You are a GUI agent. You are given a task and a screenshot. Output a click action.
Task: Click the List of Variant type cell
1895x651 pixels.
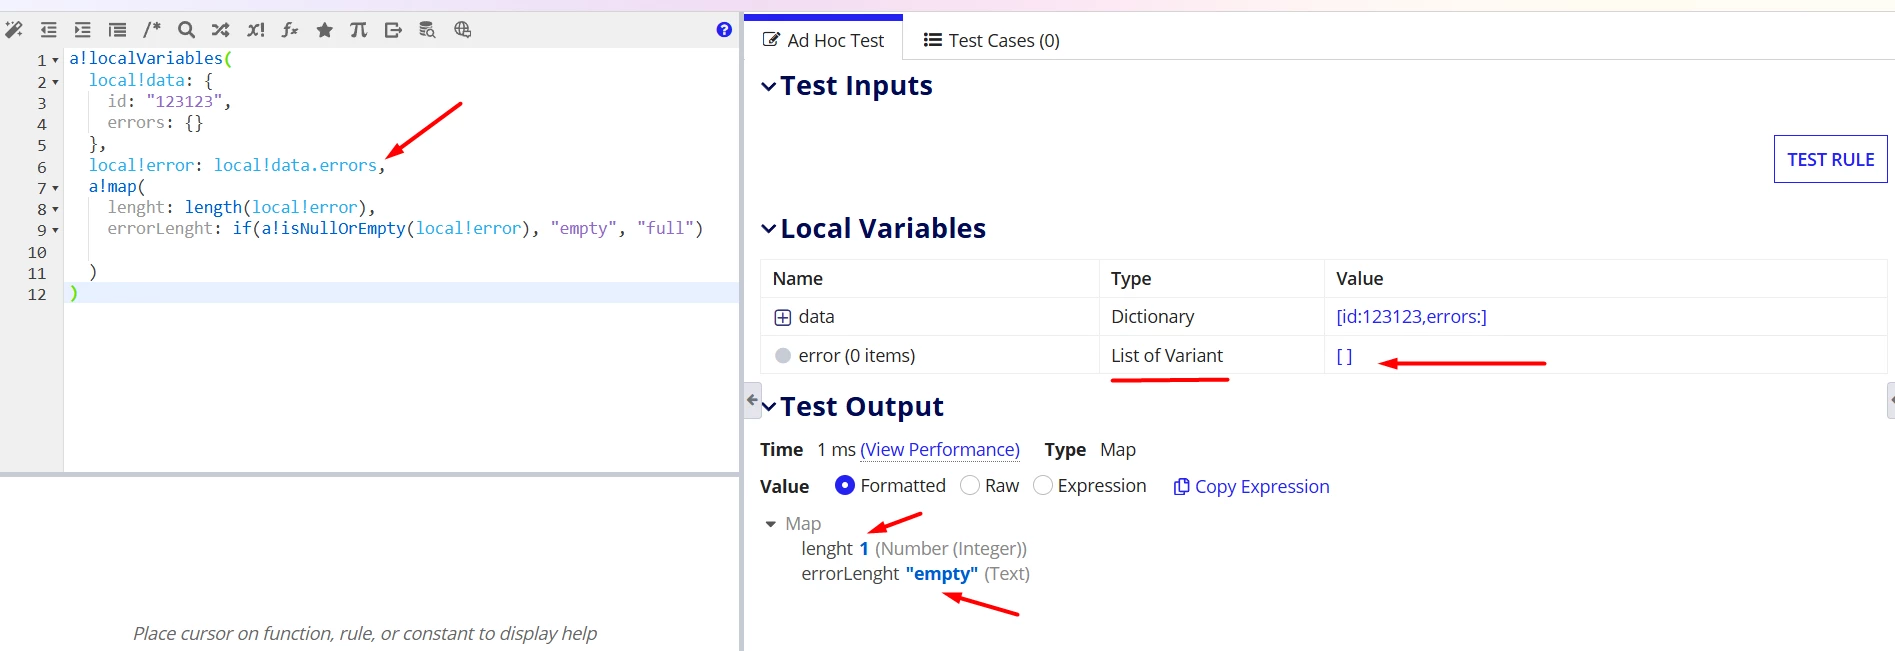click(x=1167, y=356)
